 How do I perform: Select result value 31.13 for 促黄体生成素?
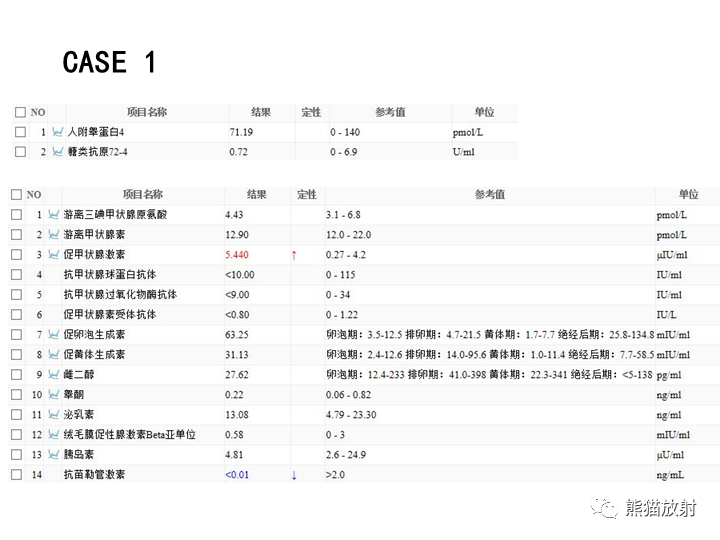237,354
